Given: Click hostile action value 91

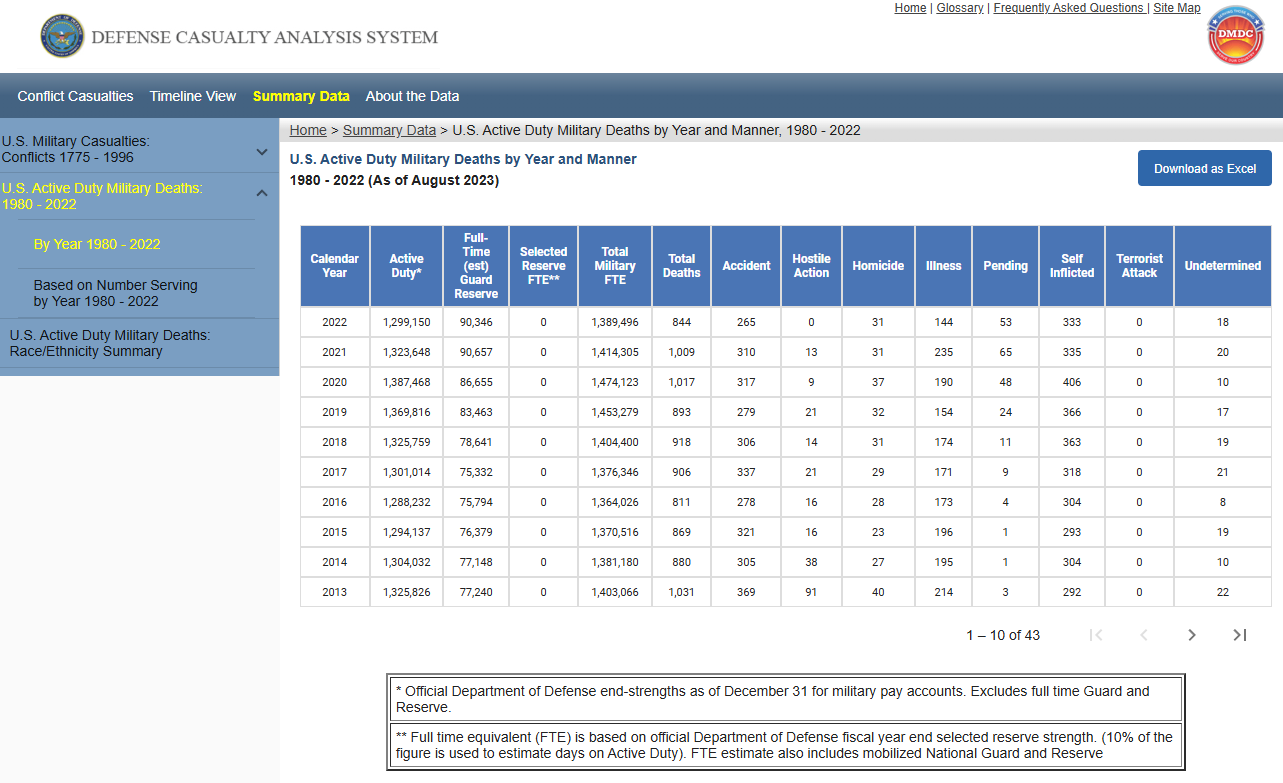Looking at the screenshot, I should 811,592.
